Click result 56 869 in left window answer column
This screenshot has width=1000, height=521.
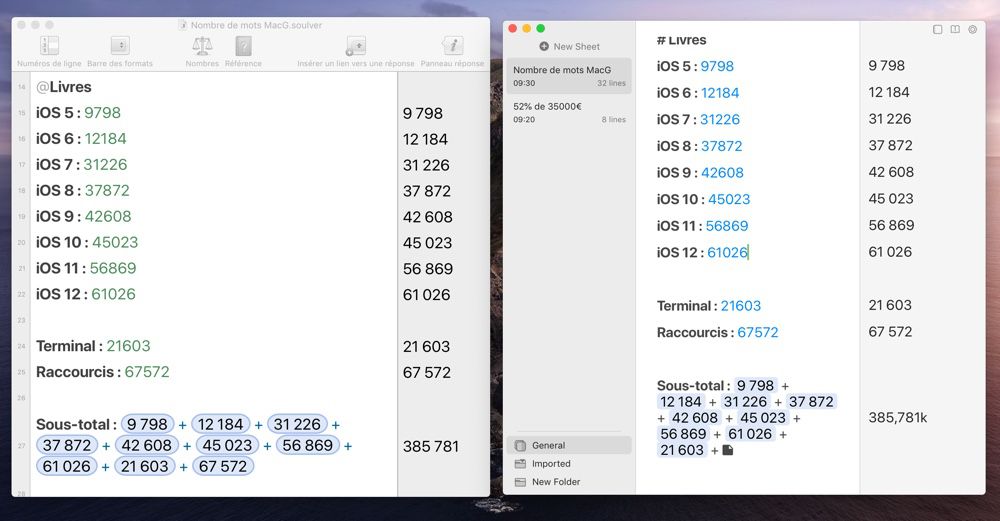pos(427,268)
